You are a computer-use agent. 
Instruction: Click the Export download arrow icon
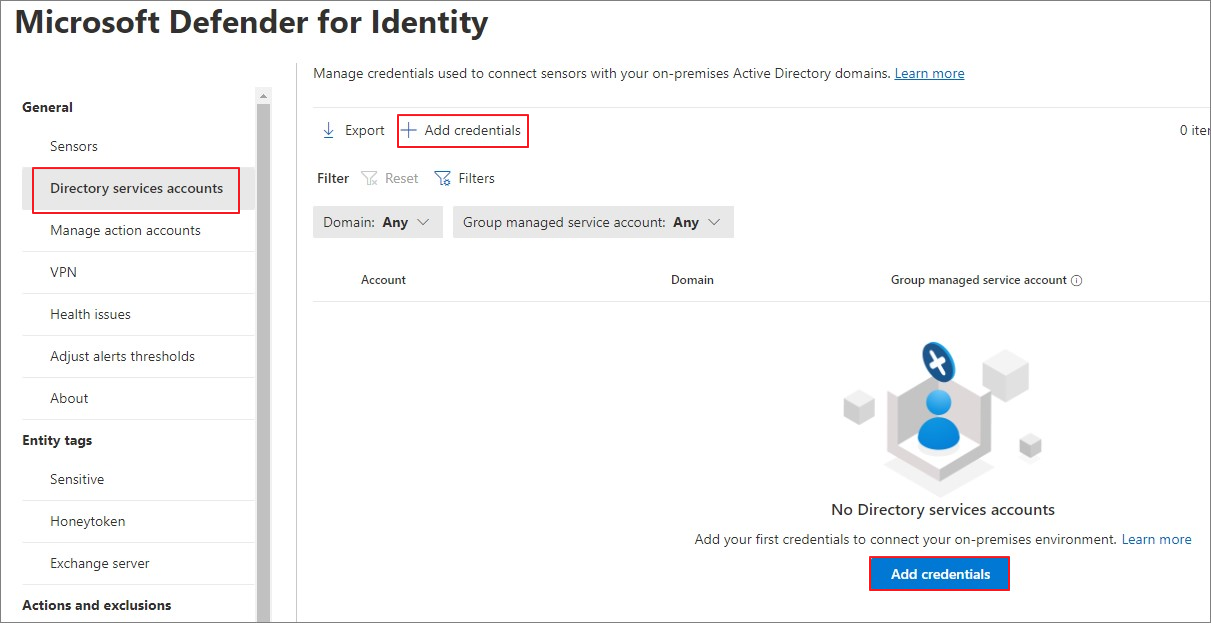[329, 131]
